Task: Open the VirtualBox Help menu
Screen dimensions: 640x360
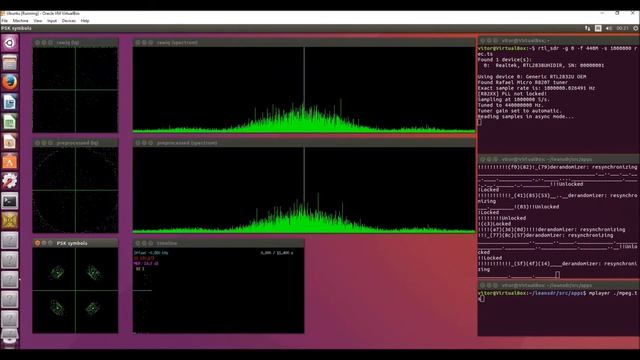Action: [85, 20]
